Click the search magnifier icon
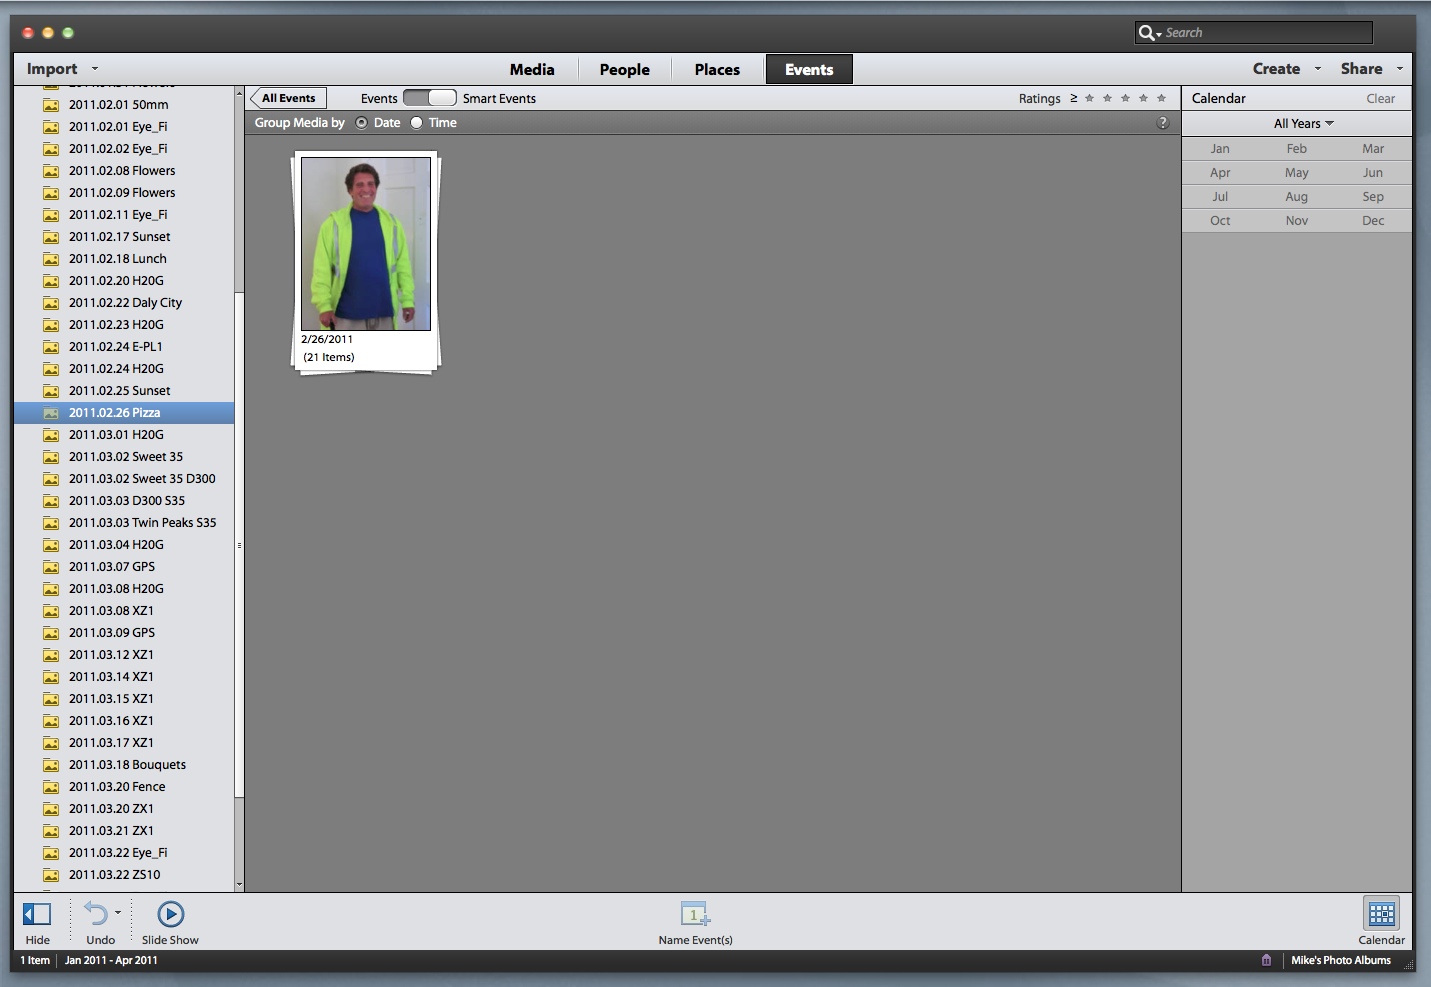 tap(1146, 33)
